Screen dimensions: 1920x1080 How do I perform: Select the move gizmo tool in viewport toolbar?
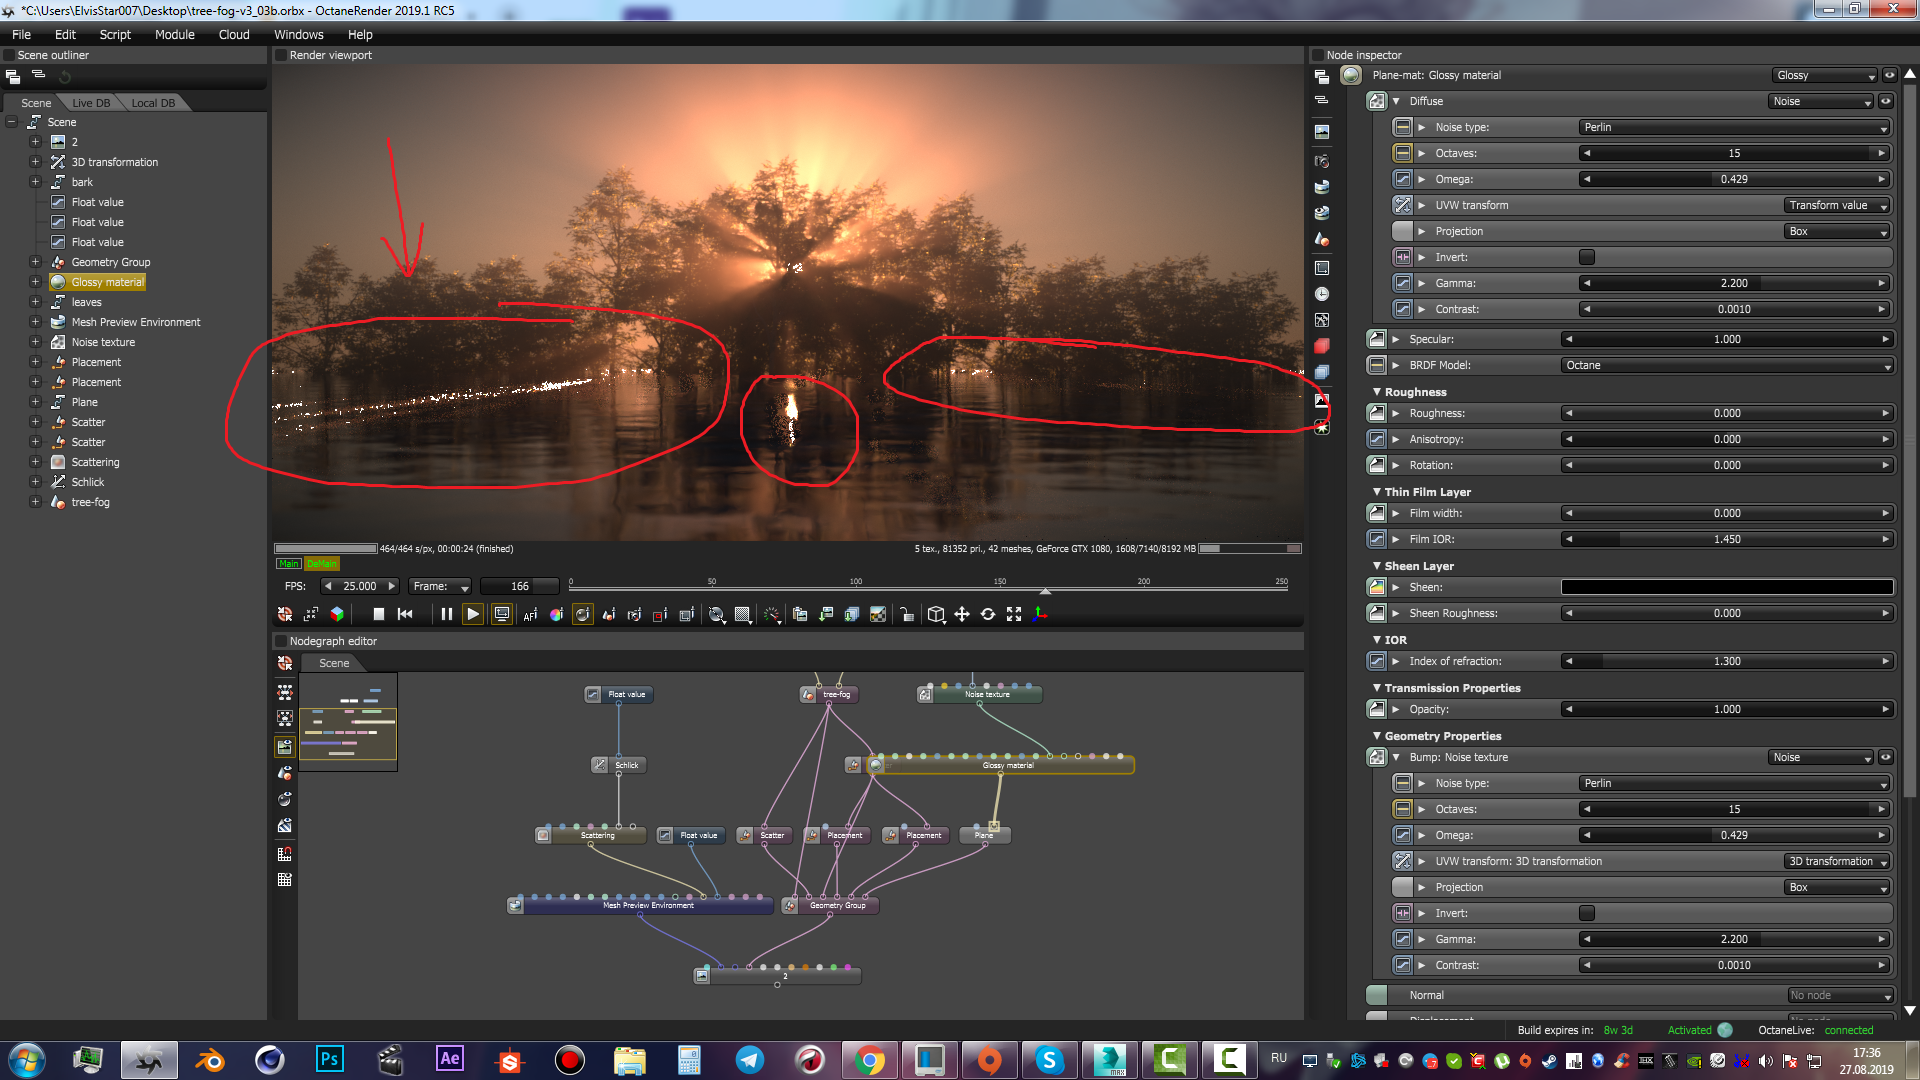[x=962, y=614]
